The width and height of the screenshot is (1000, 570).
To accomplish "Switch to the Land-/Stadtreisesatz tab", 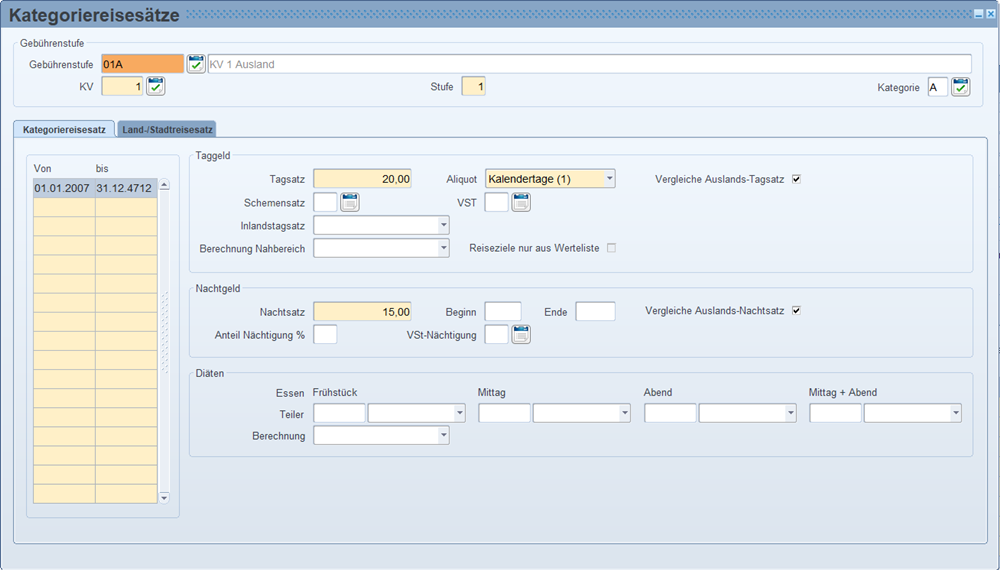I will (x=166, y=129).
